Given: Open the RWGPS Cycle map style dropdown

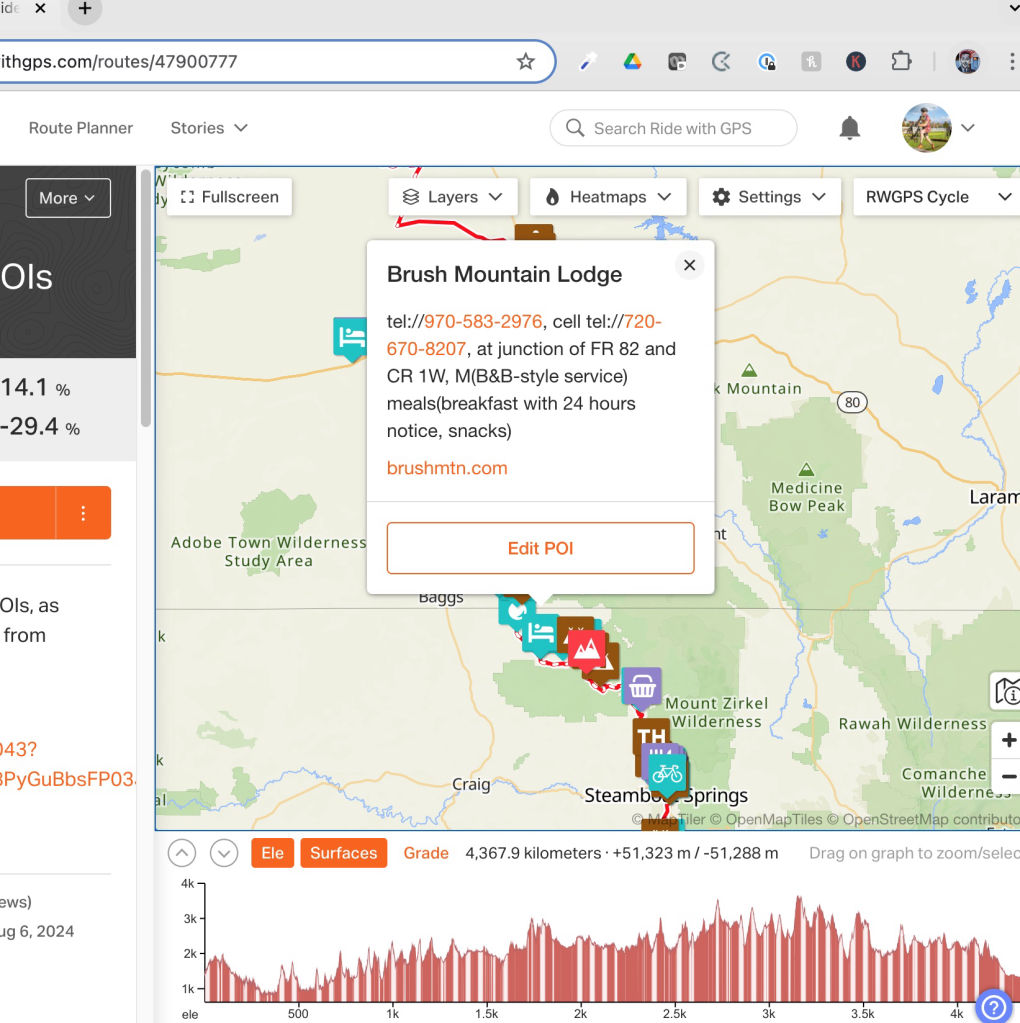Looking at the screenshot, I should [936, 197].
